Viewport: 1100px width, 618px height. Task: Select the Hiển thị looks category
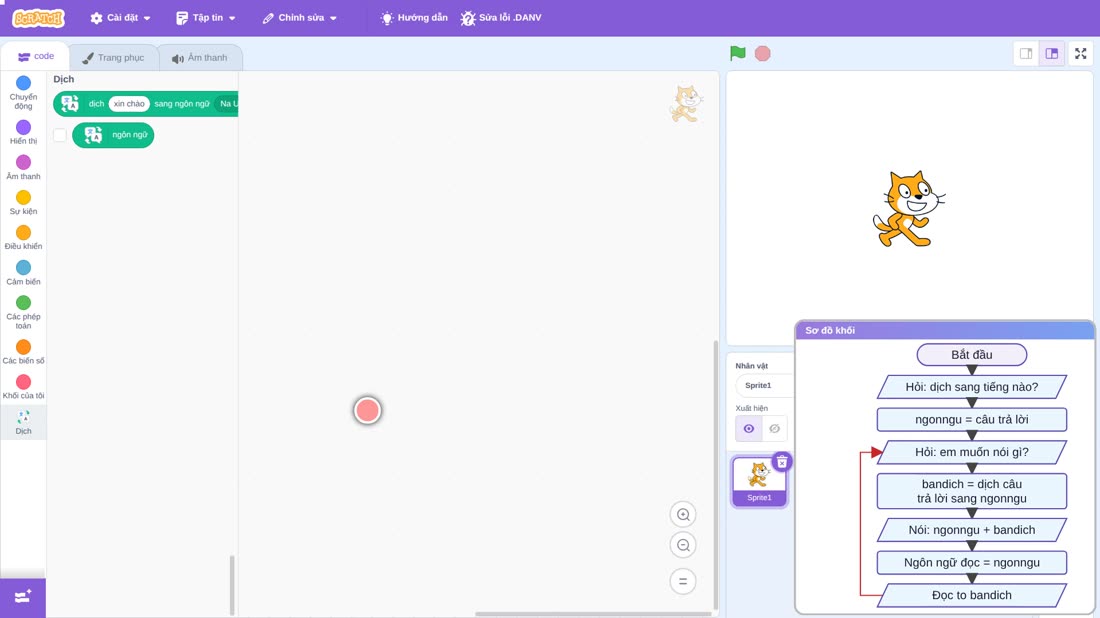pos(23,132)
